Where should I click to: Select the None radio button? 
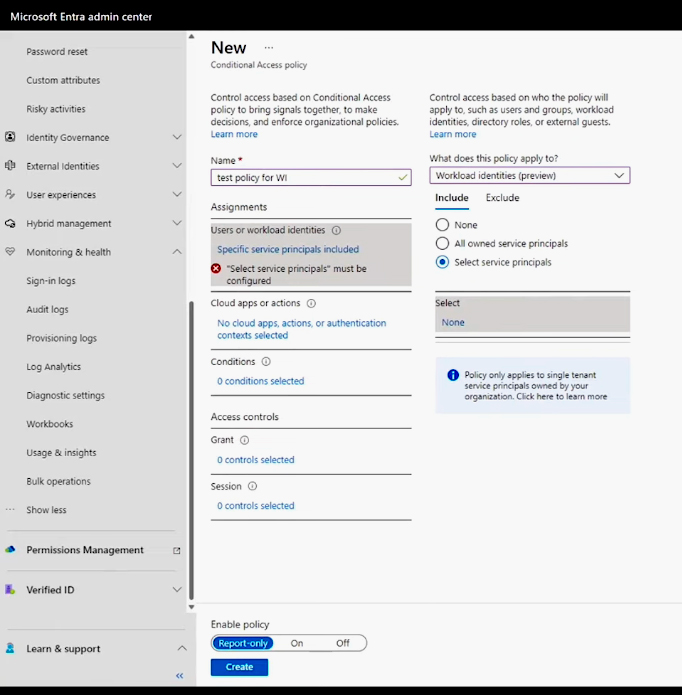442,225
